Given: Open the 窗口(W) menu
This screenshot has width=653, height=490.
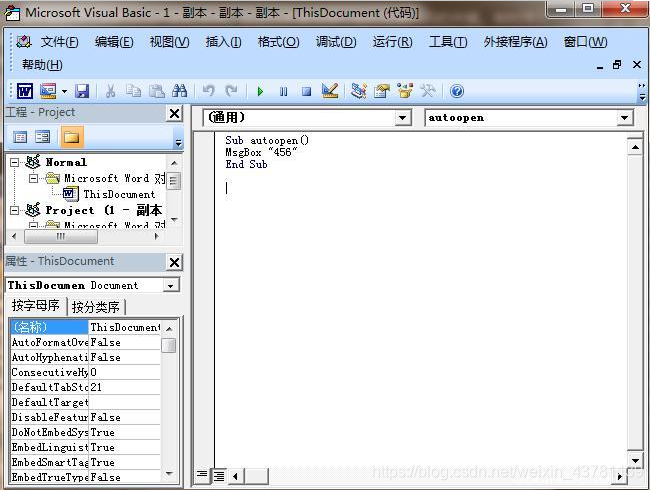Looking at the screenshot, I should tap(585, 42).
